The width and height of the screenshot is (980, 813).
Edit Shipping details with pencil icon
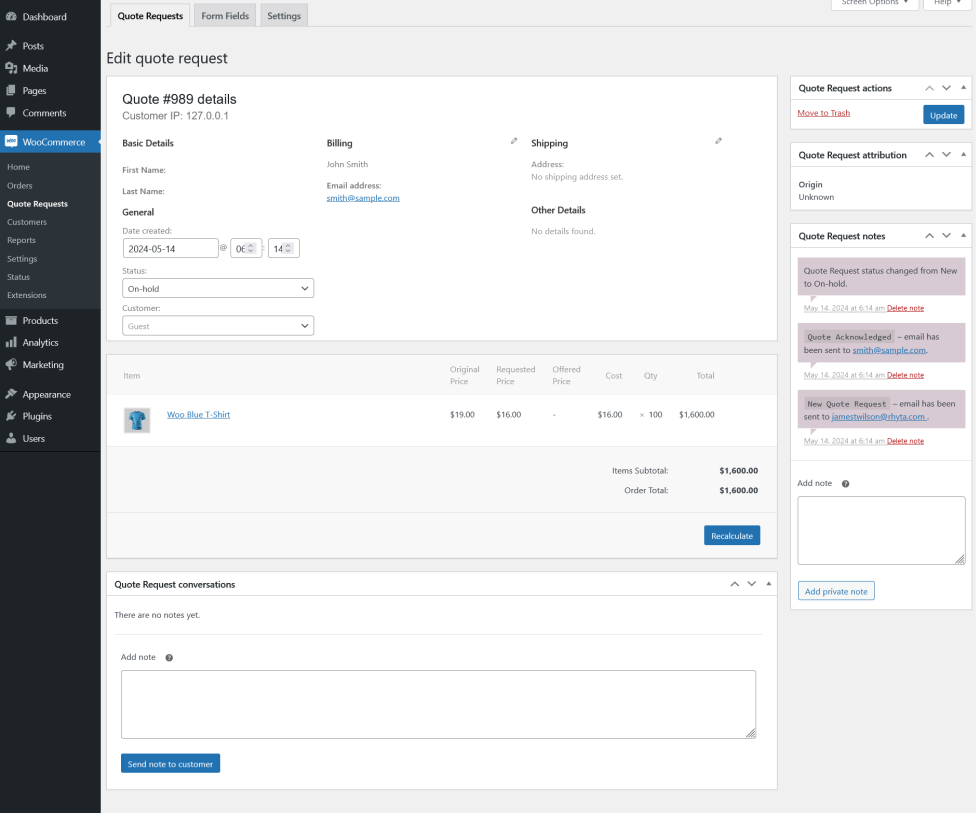coord(719,141)
